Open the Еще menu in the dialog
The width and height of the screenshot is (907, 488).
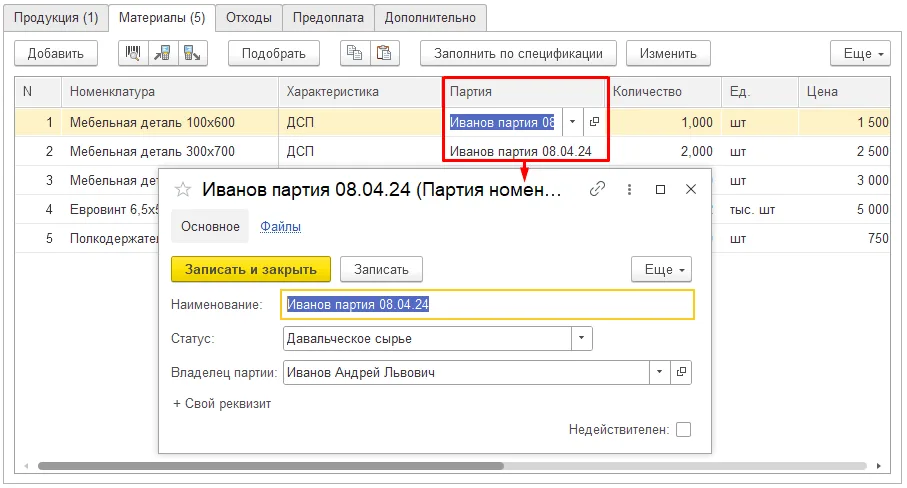pos(661,269)
